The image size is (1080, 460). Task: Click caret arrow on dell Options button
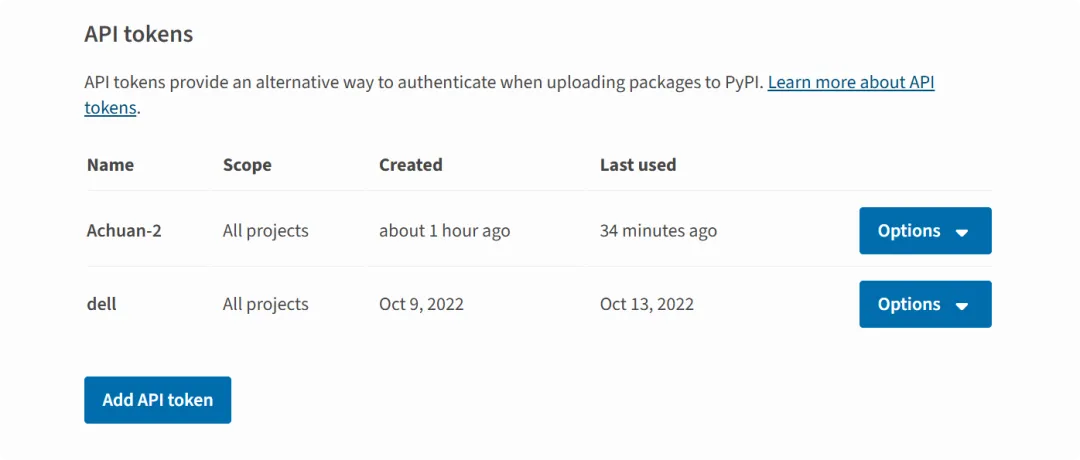point(962,306)
